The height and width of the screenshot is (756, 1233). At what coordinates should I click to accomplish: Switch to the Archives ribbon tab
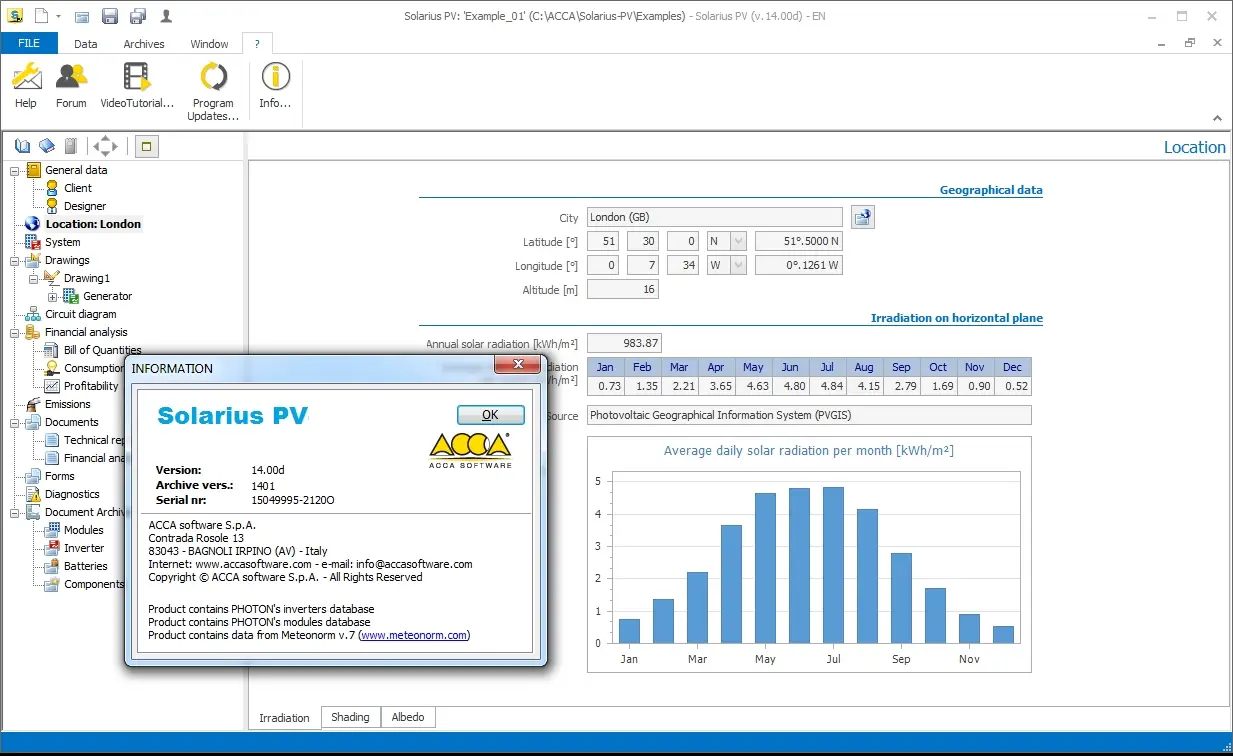point(144,44)
